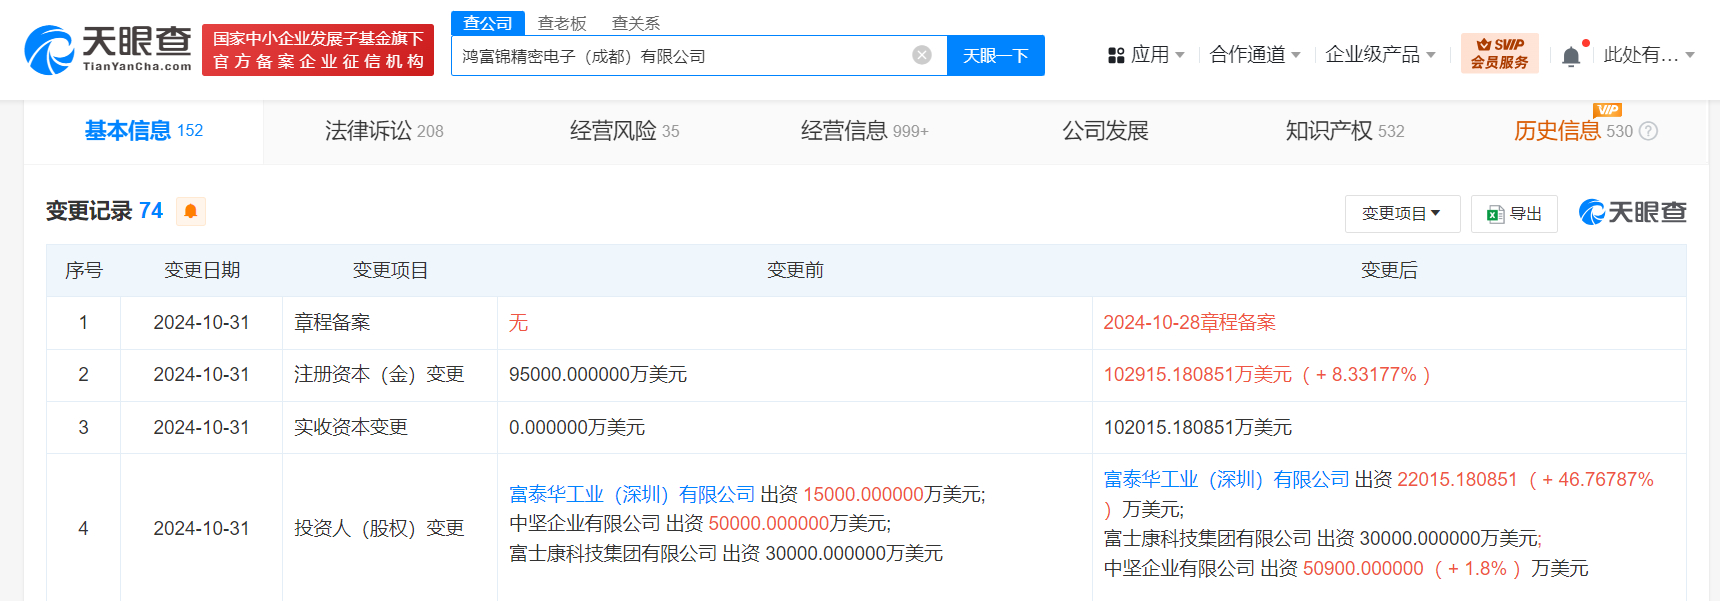
Task: Open 富泰华工业（深圳）有限公司 link in 变更前 column
Action: (631, 494)
